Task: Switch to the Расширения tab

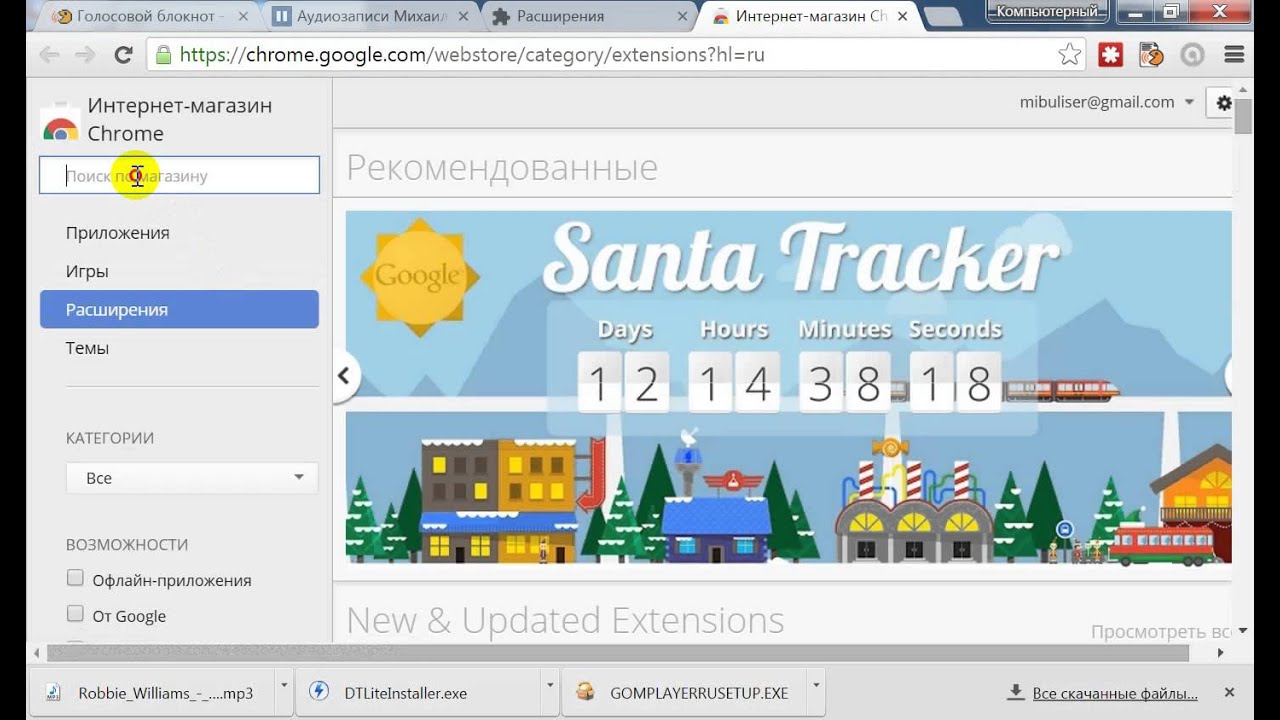Action: click(590, 16)
